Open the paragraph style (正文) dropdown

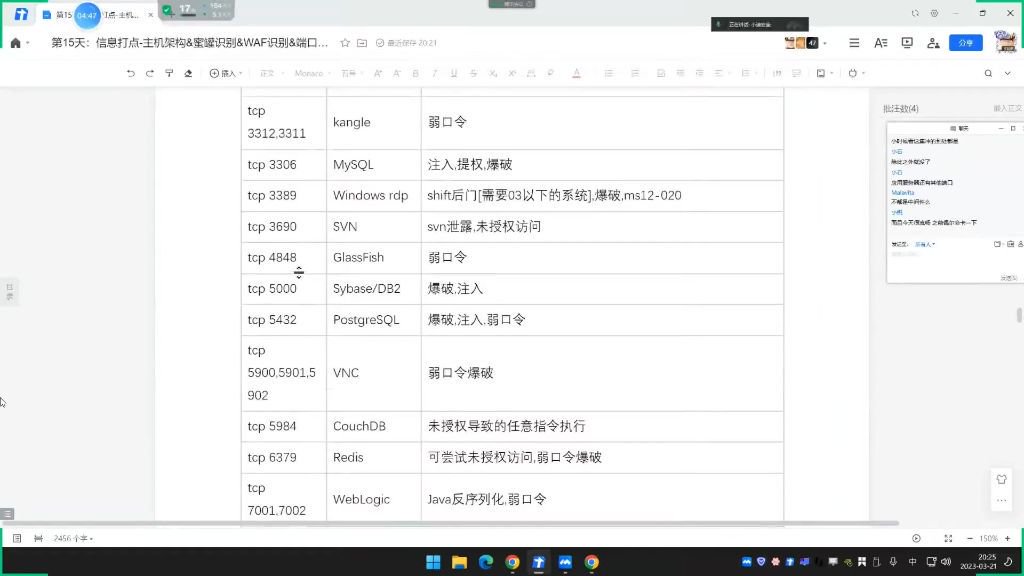coord(272,73)
